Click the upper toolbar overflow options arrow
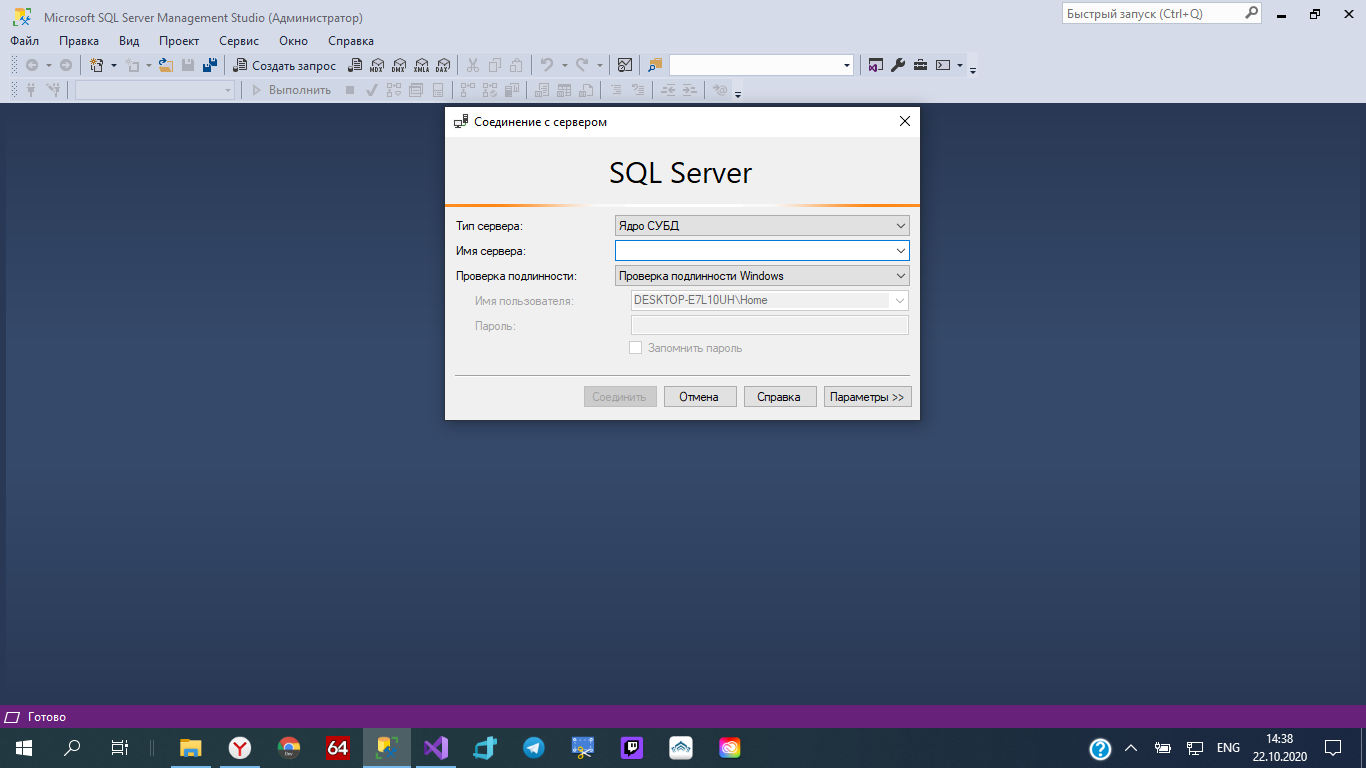Screen dimensions: 1366x768 [x=973, y=70]
